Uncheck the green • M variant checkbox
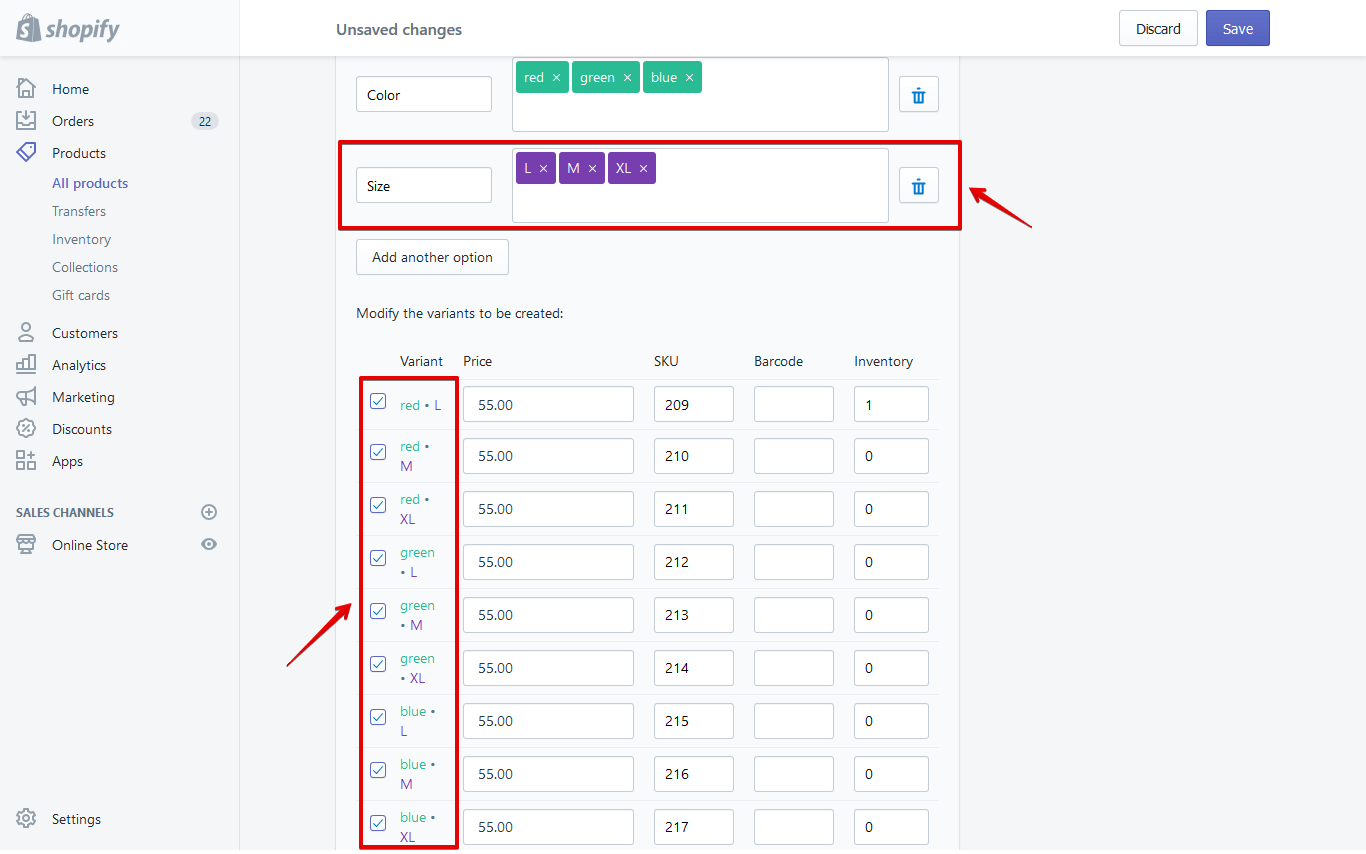 pos(378,611)
